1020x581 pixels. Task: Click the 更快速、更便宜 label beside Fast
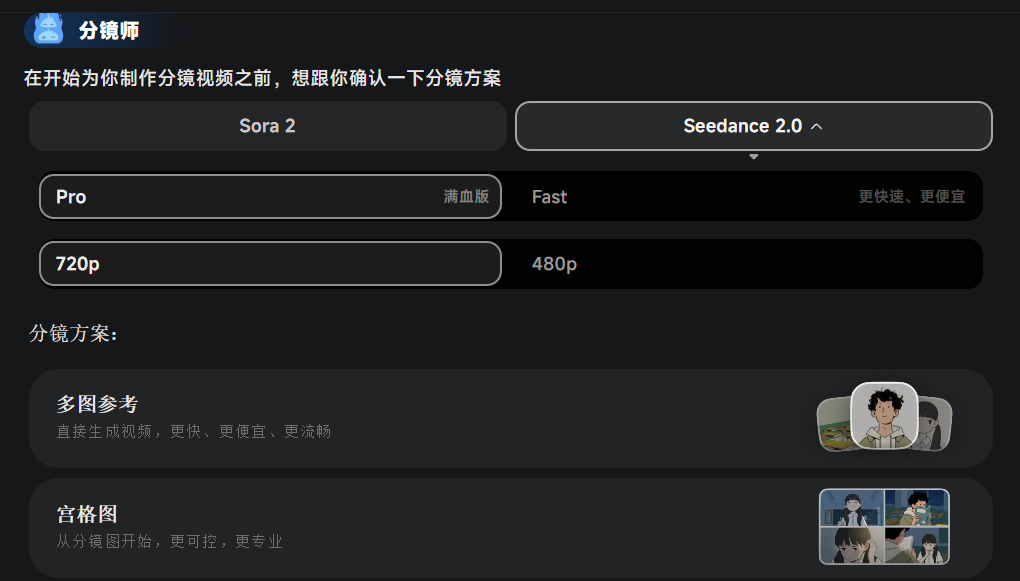click(911, 196)
